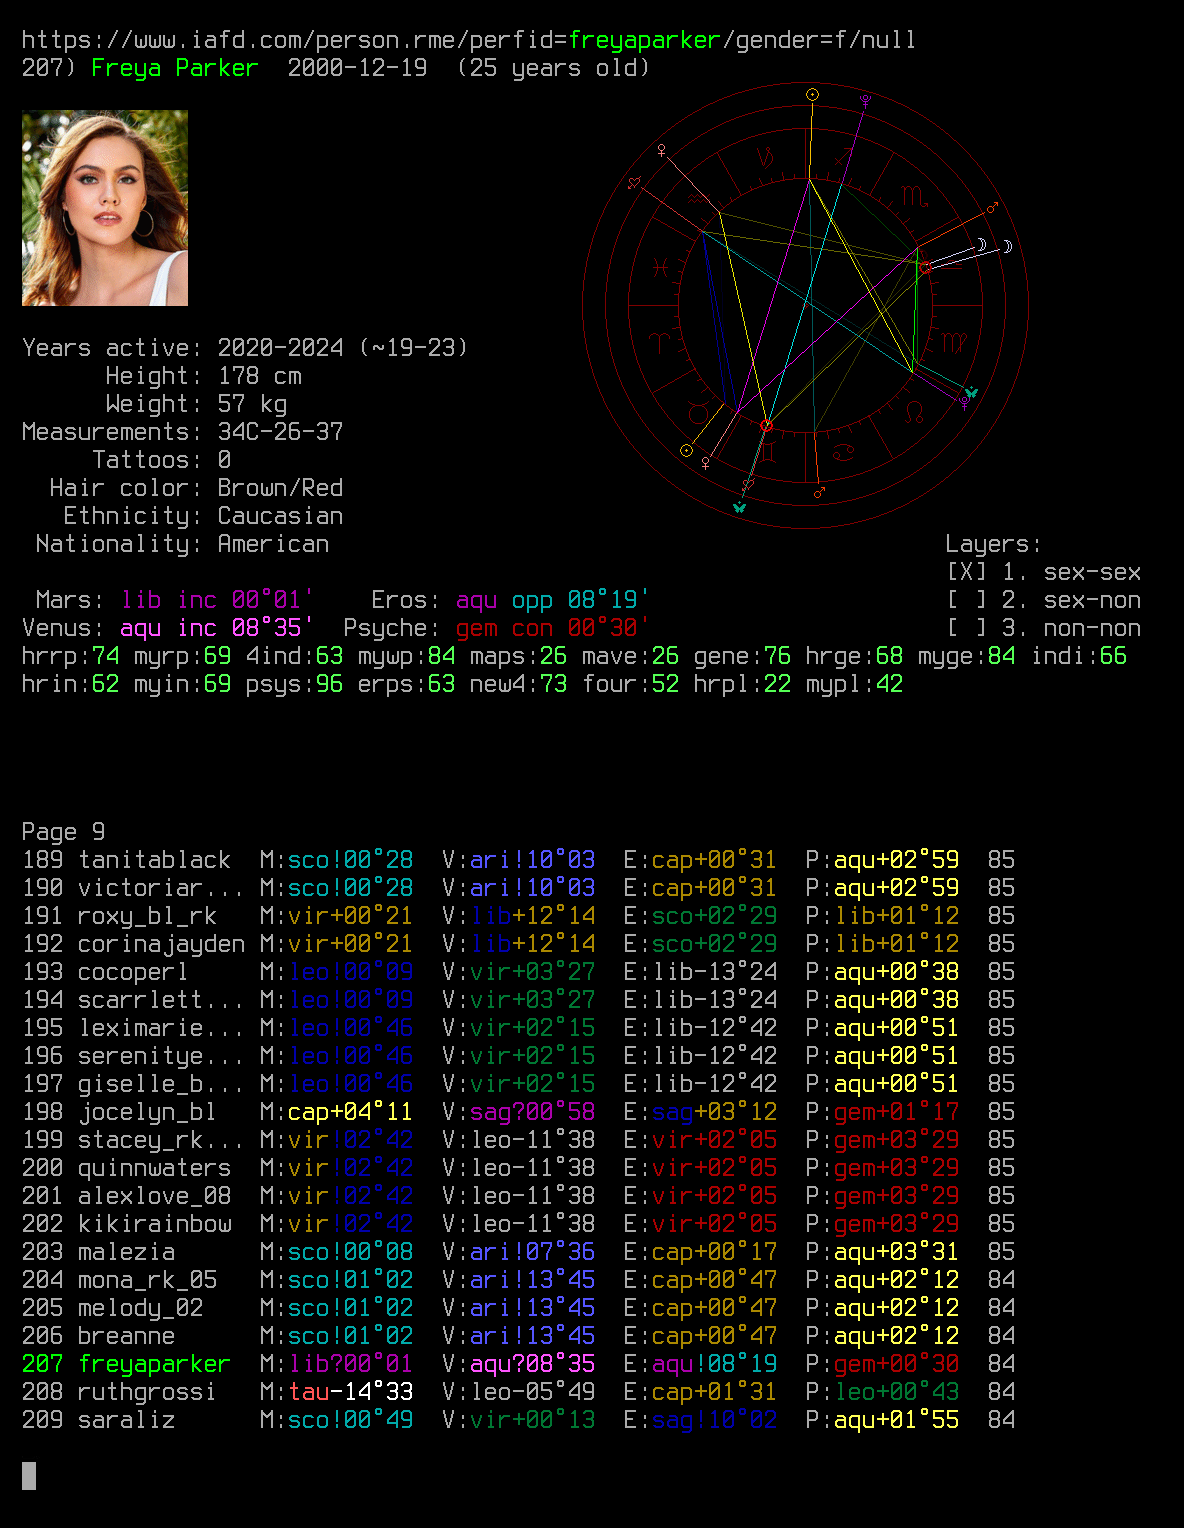This screenshot has width=1184, height=1528.
Task: Click the Aries glyph in the zodiac wheel
Action: click(x=659, y=342)
